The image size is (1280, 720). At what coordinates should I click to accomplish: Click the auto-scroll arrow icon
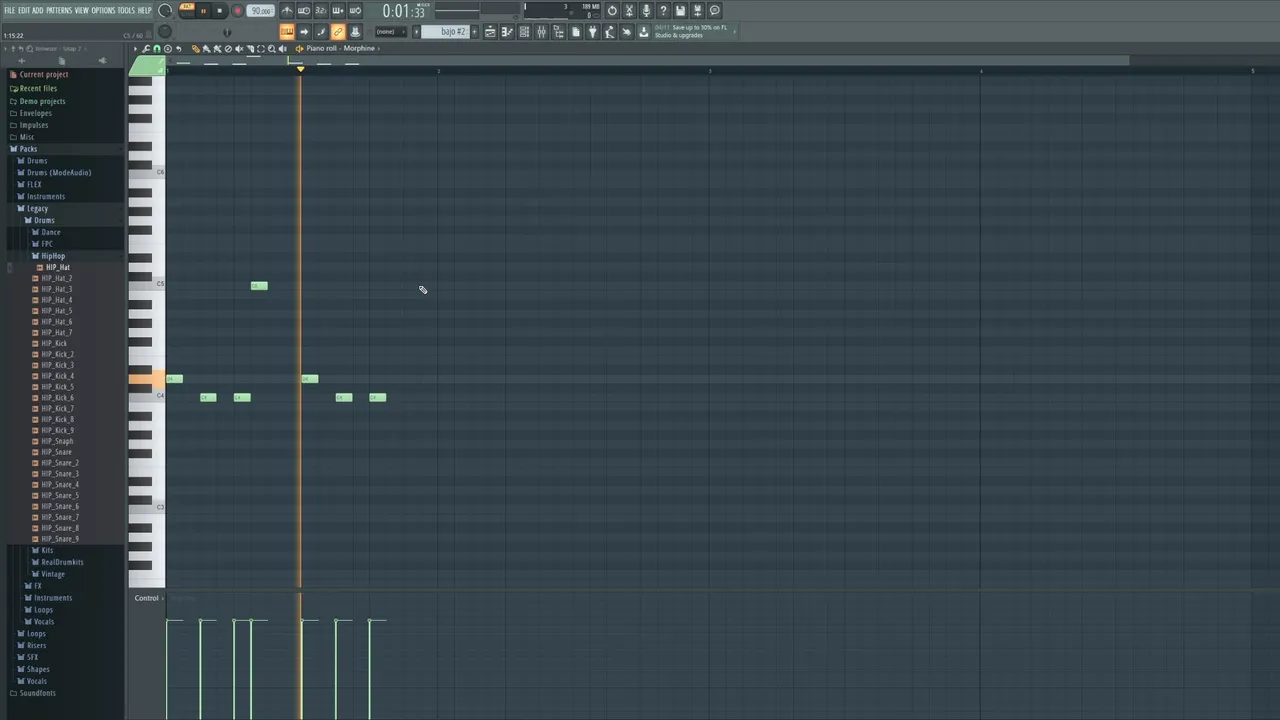coord(304,32)
